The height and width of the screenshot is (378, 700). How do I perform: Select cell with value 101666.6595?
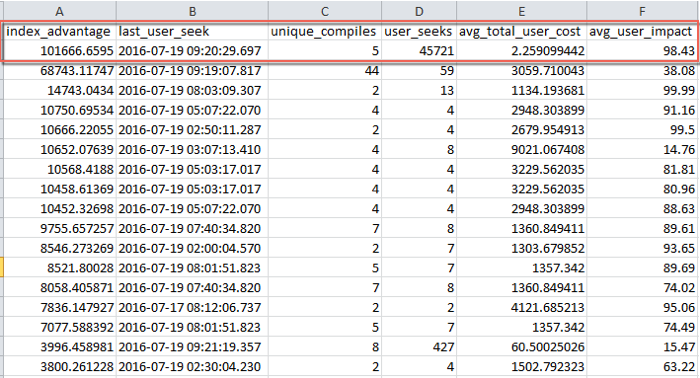tap(60, 50)
